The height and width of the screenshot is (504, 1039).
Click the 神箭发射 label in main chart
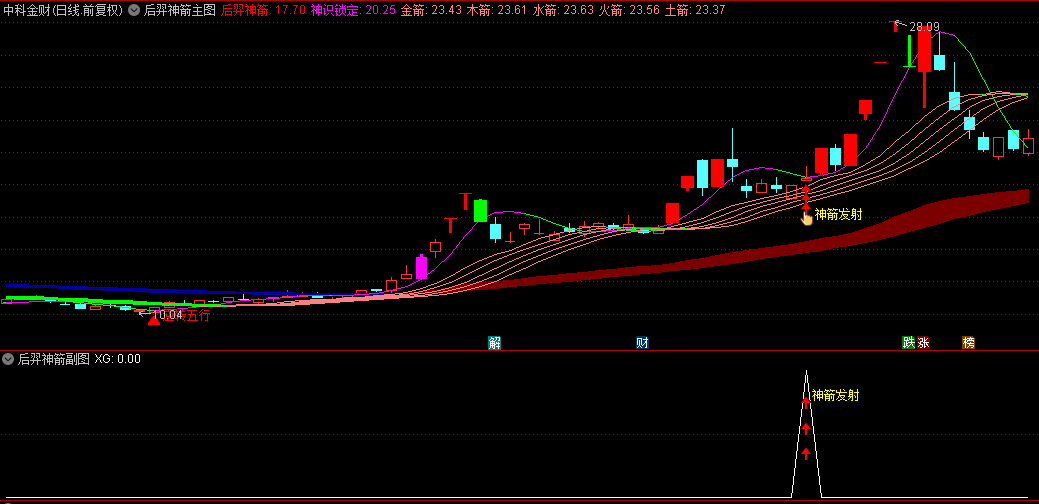pyautogui.click(x=838, y=214)
